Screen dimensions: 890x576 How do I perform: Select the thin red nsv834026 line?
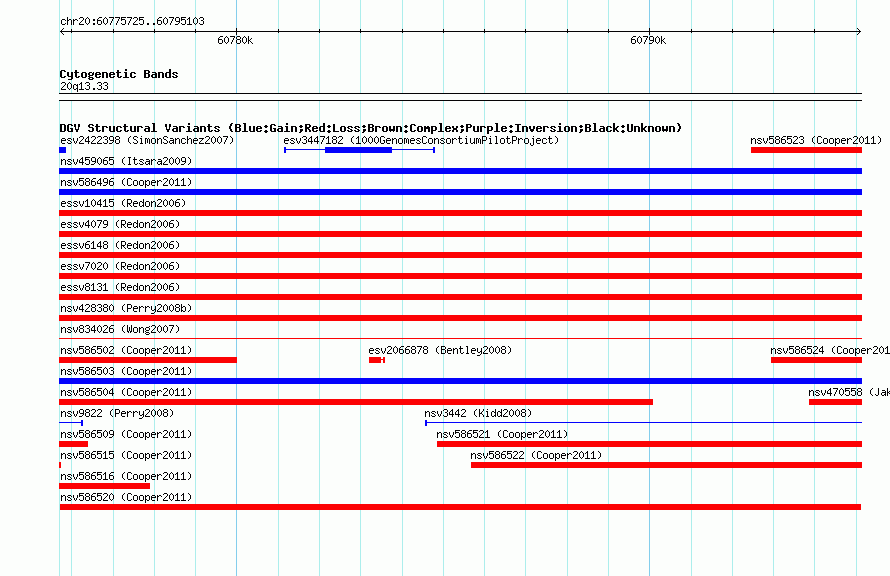coord(460,339)
